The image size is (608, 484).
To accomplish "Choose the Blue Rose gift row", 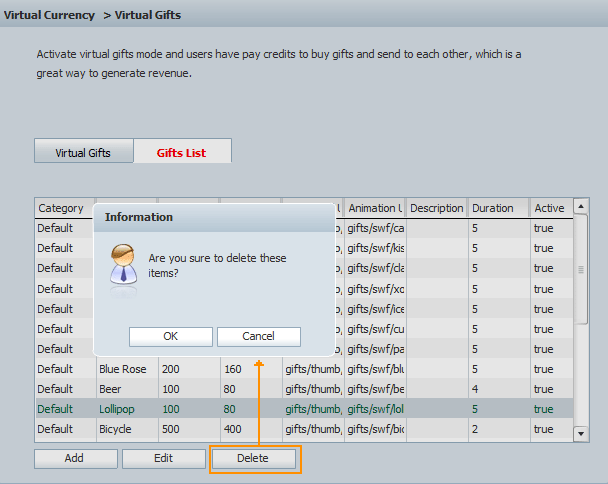I will [x=123, y=369].
